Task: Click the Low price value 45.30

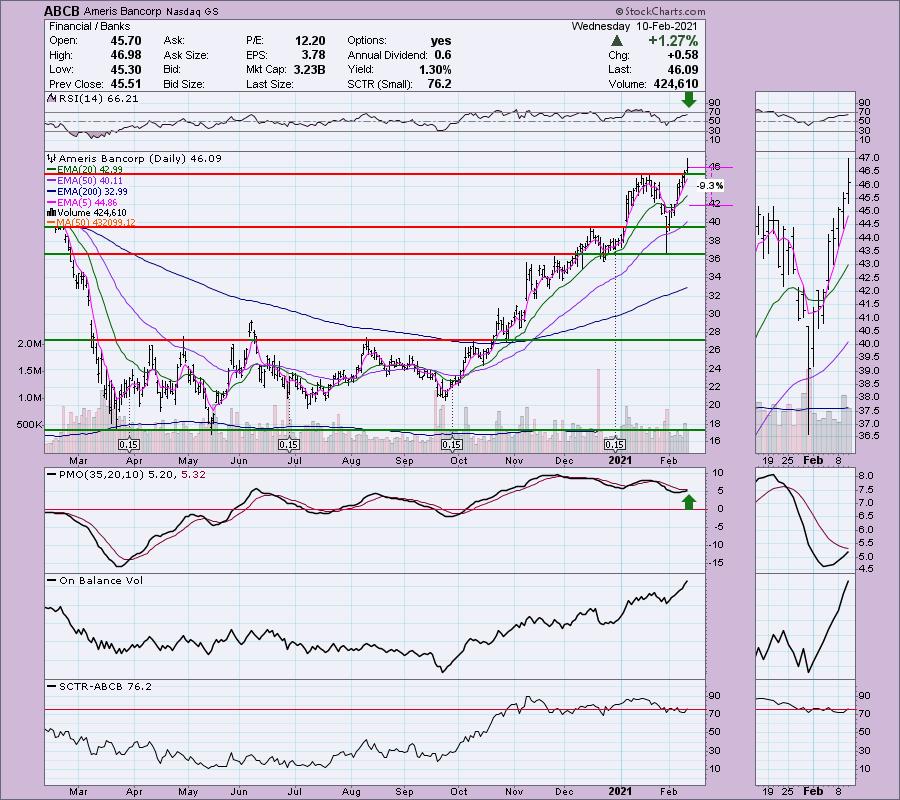Action: [126, 69]
